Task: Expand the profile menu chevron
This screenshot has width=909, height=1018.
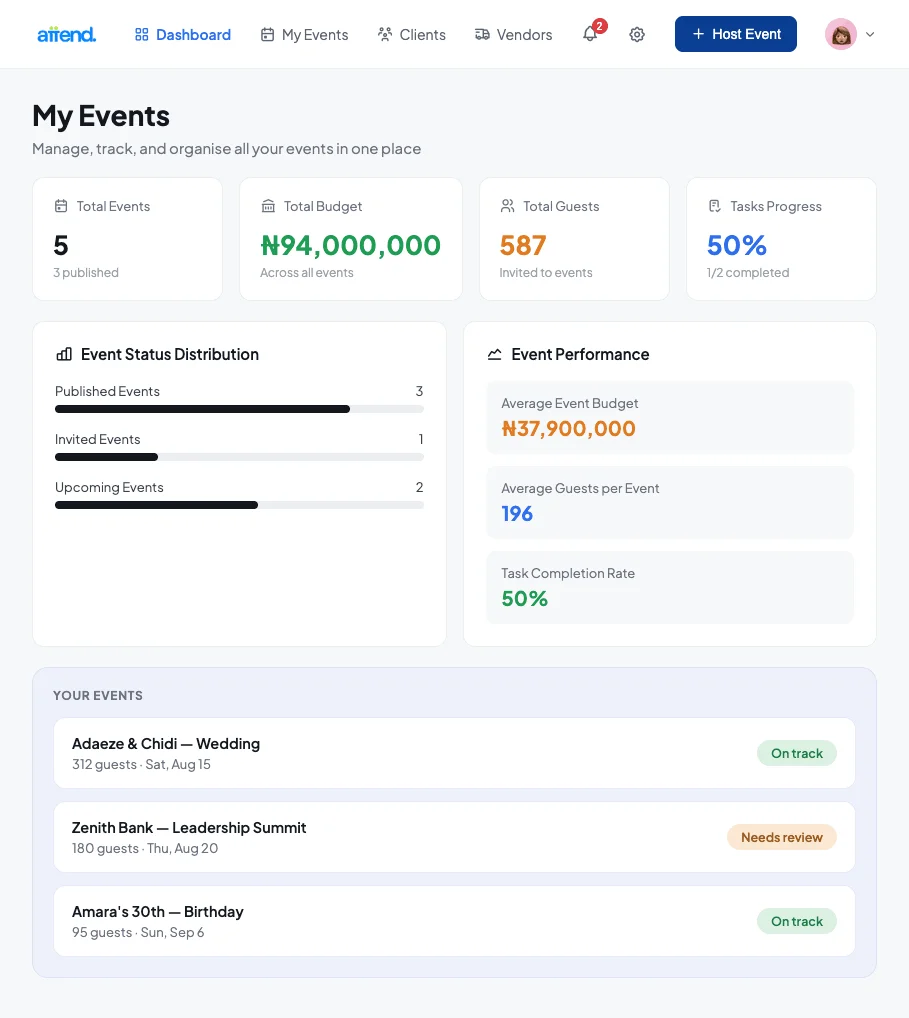Action: (x=870, y=34)
